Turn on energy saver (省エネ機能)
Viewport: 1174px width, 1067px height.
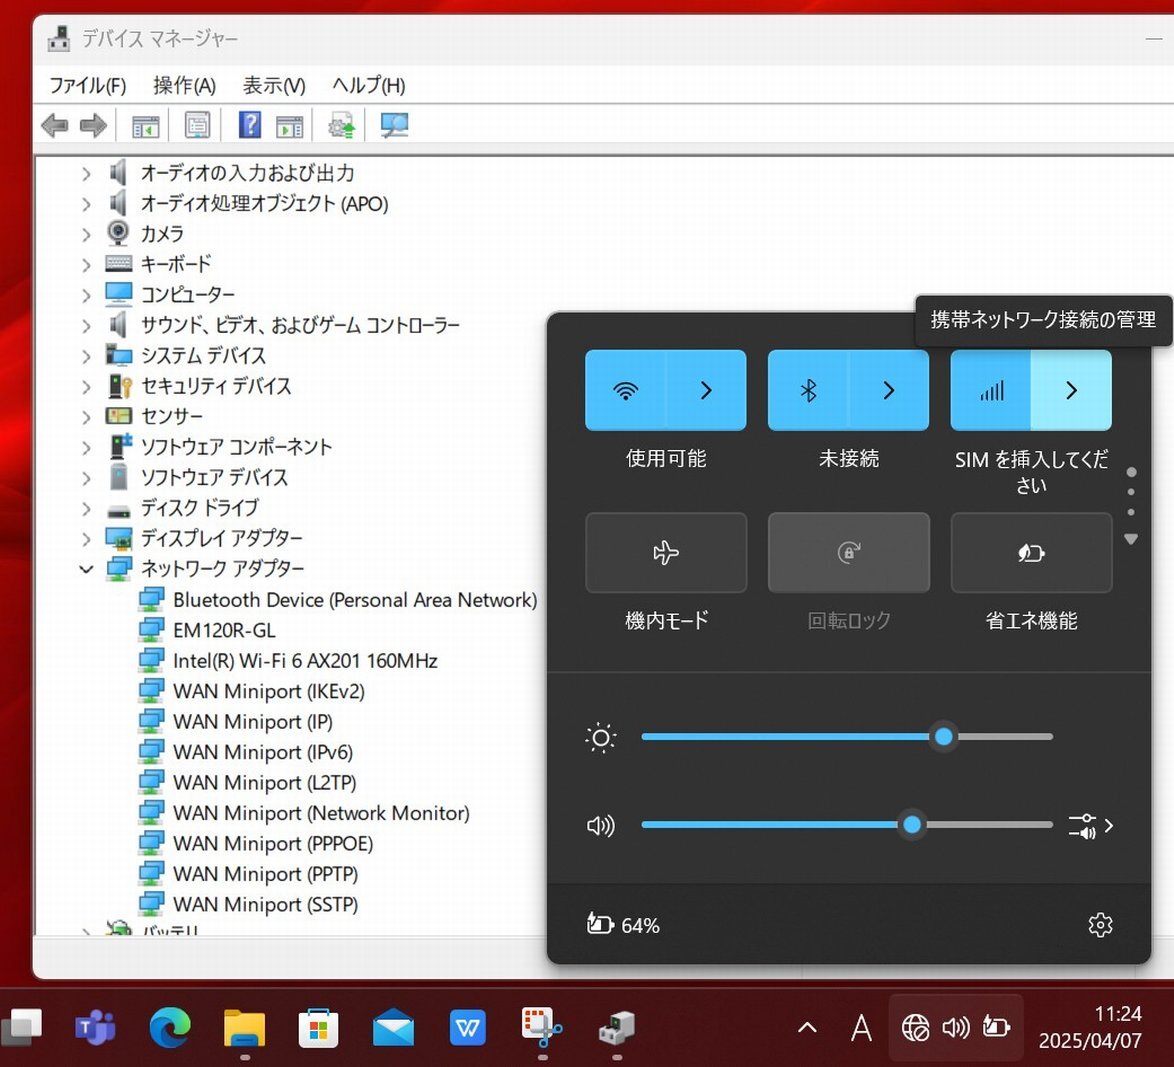(x=1031, y=553)
